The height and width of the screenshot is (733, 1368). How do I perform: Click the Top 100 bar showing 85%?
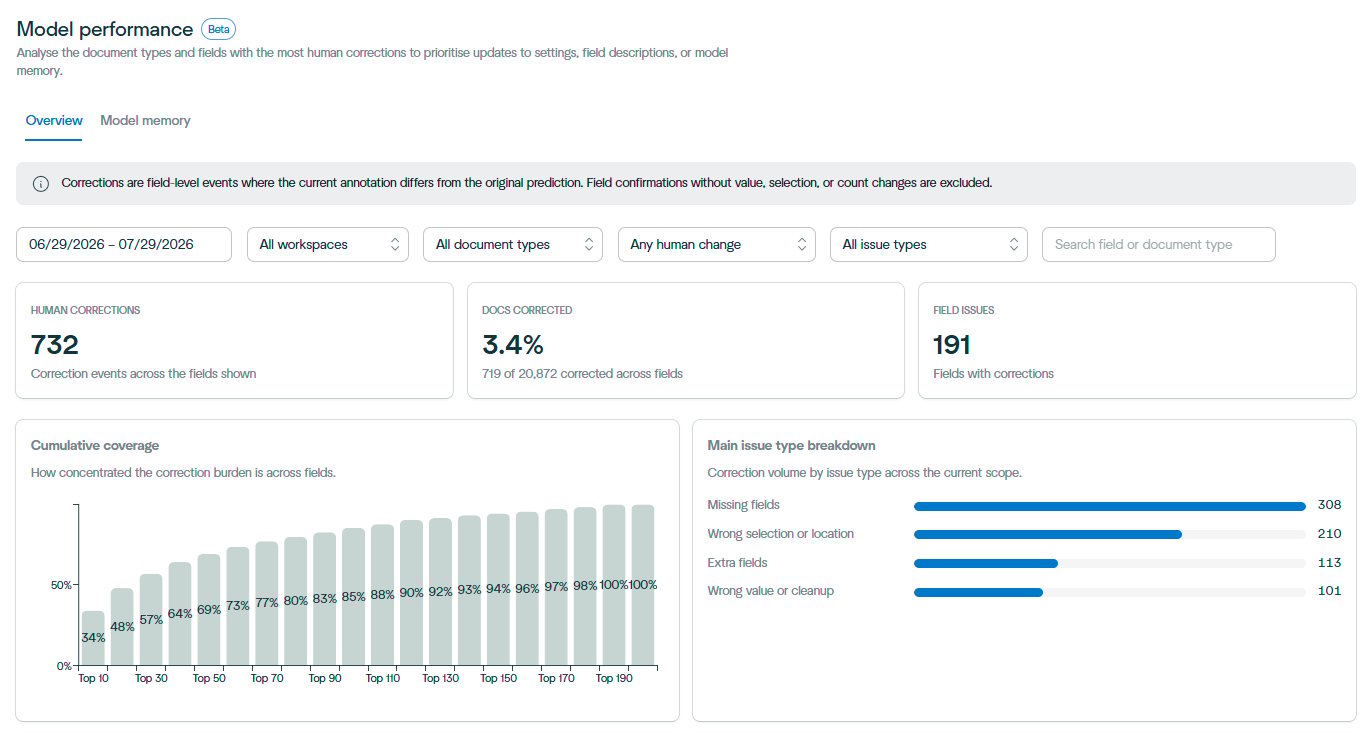tap(353, 597)
